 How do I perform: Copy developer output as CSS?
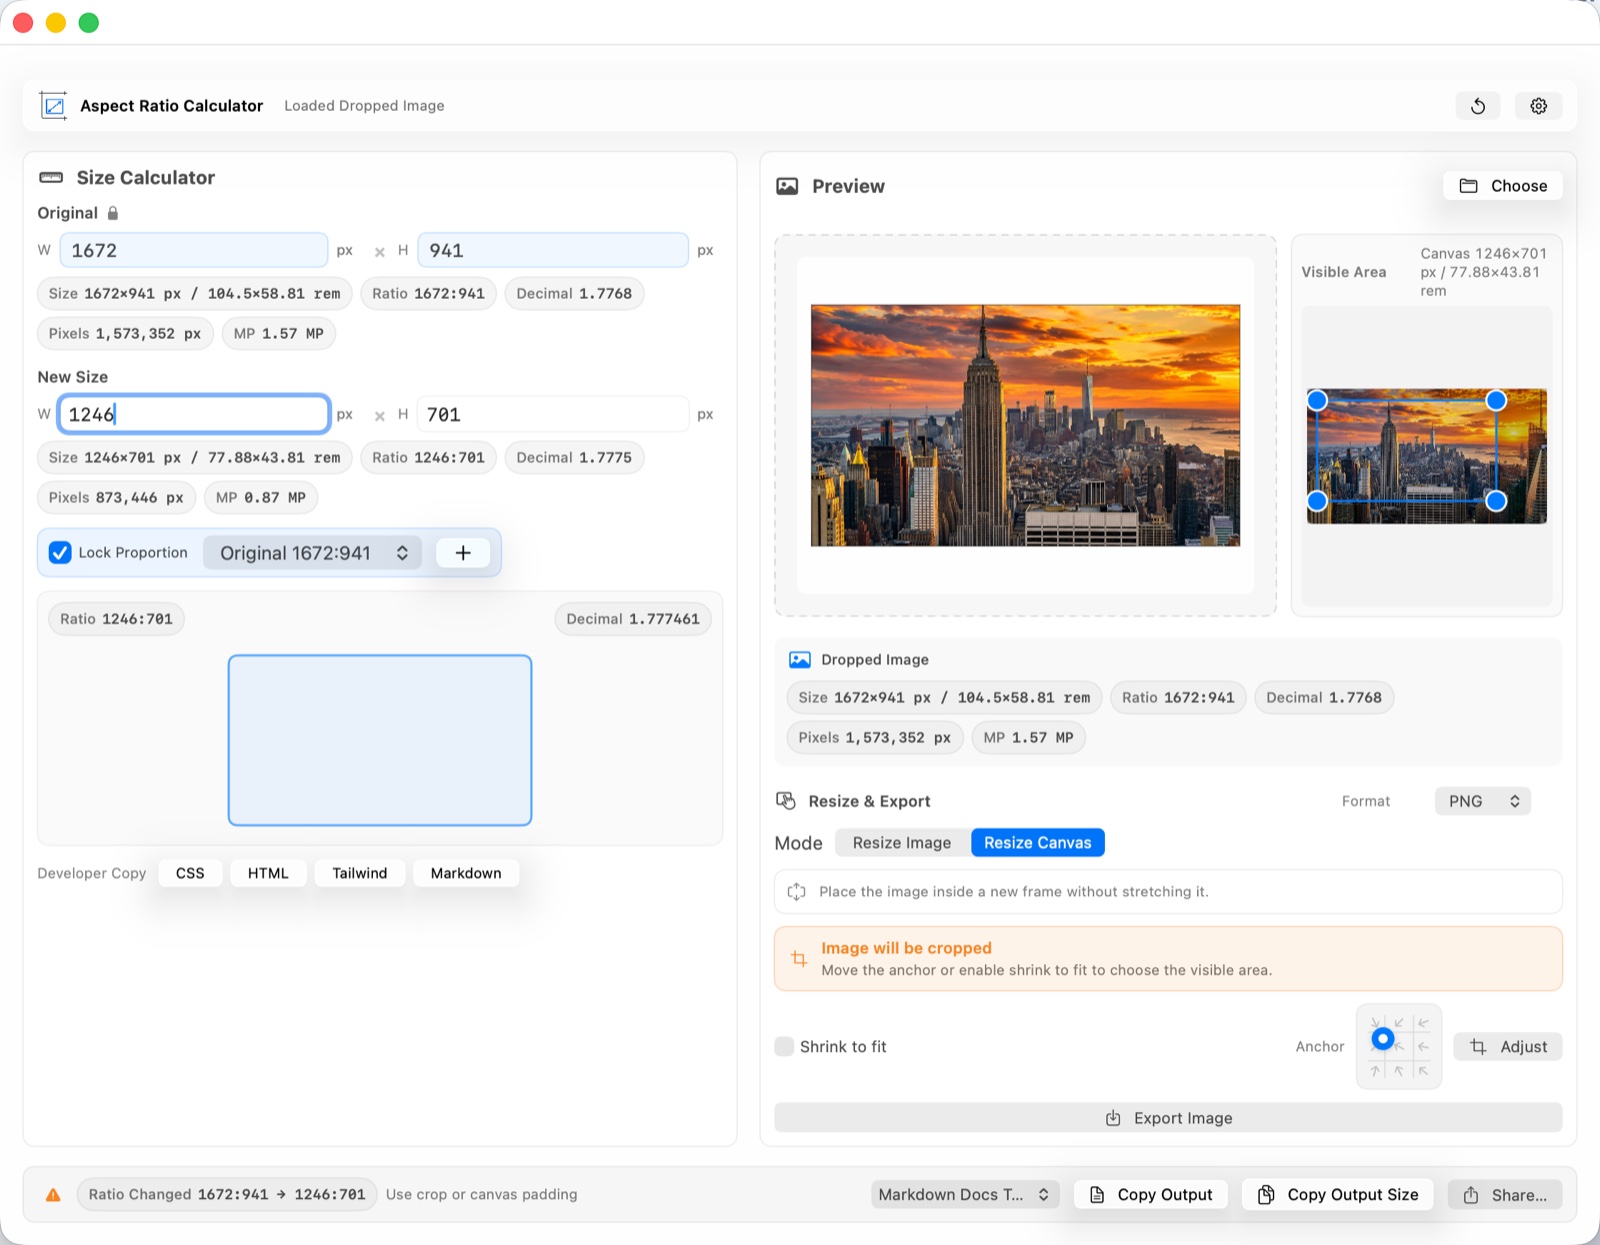190,873
